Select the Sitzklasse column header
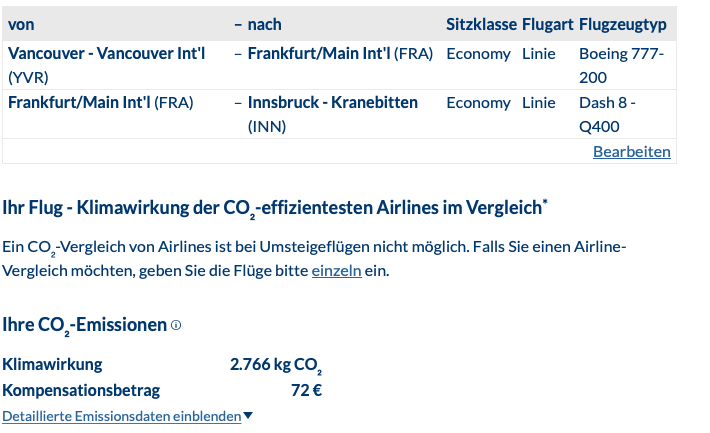The image size is (710, 433). (481, 24)
